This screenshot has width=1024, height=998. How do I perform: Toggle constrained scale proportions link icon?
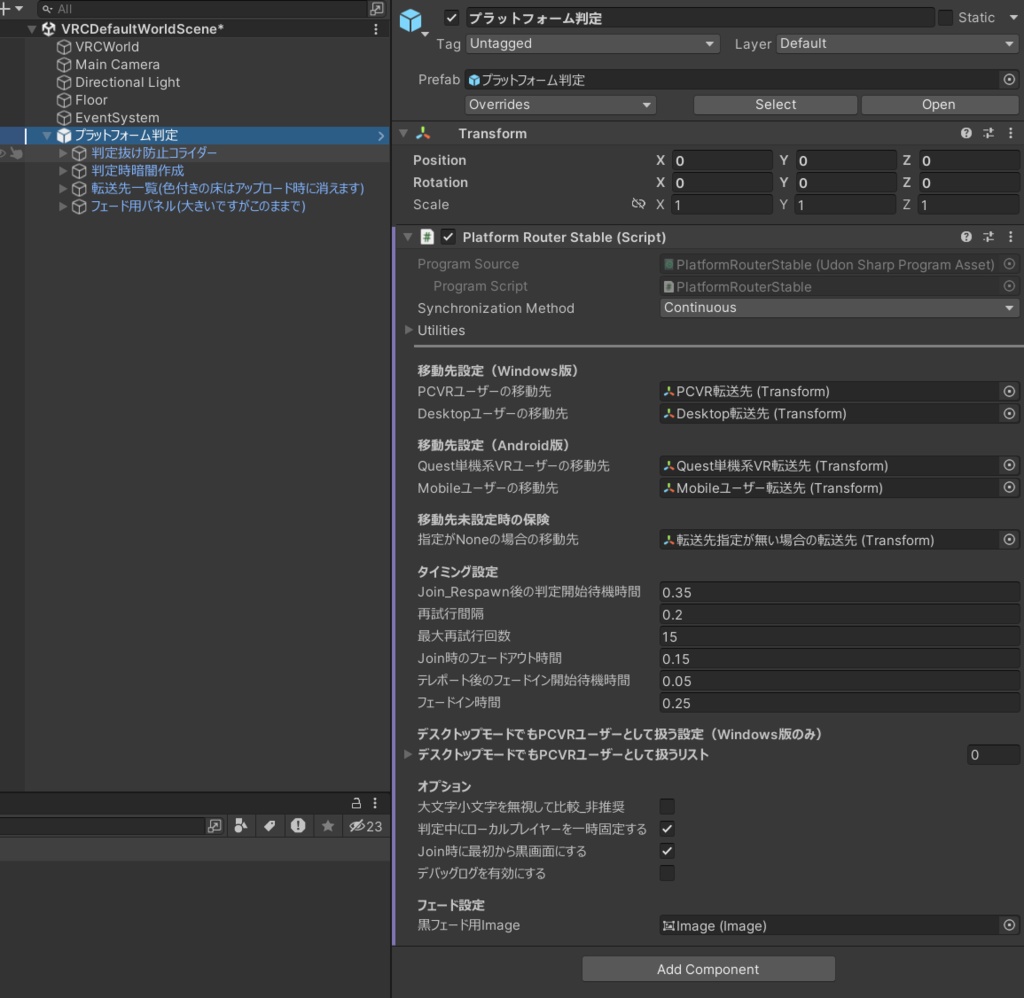click(x=639, y=204)
